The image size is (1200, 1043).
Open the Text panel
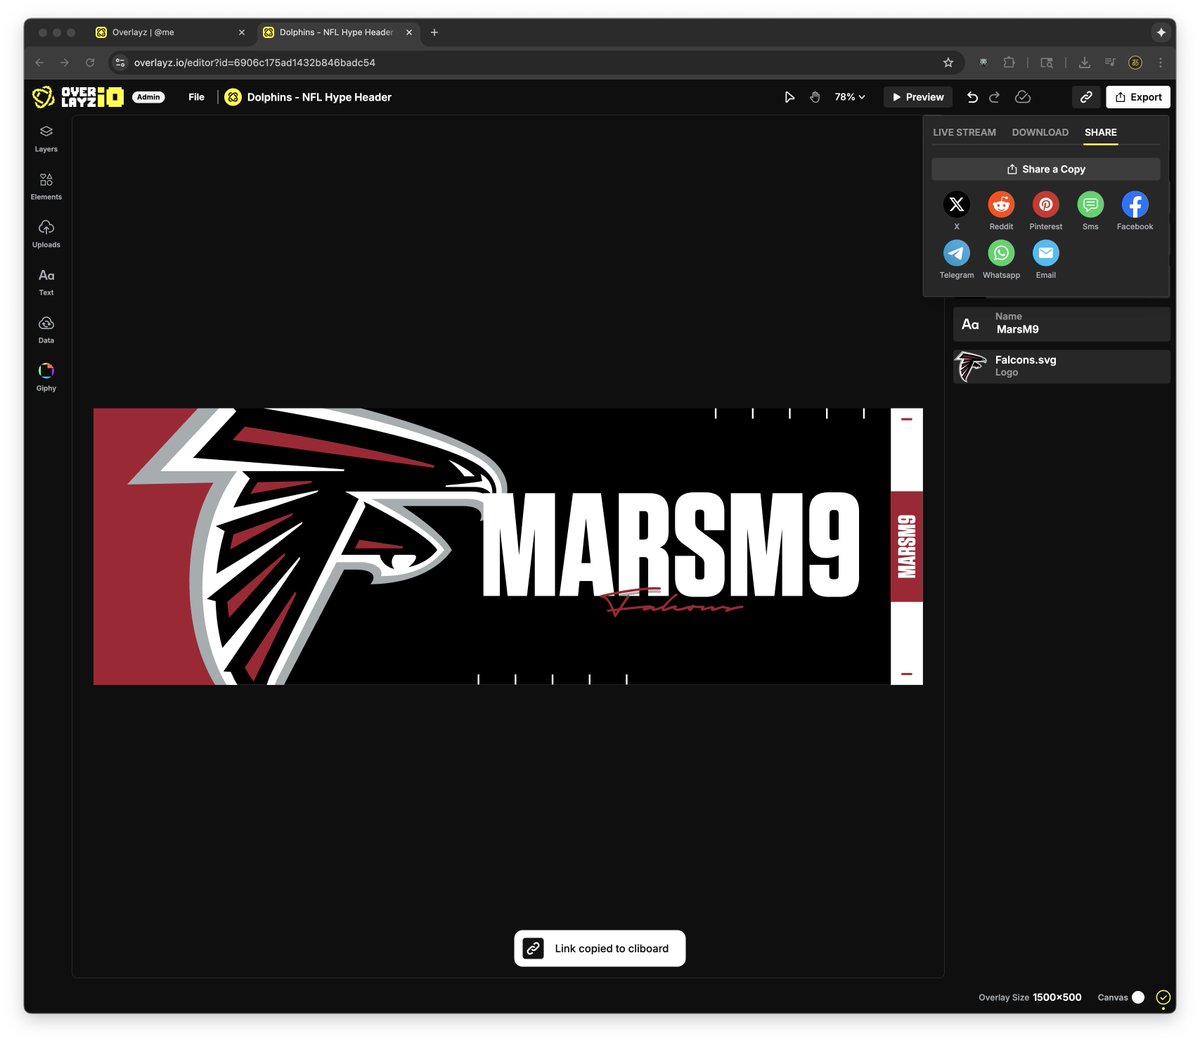(x=46, y=282)
